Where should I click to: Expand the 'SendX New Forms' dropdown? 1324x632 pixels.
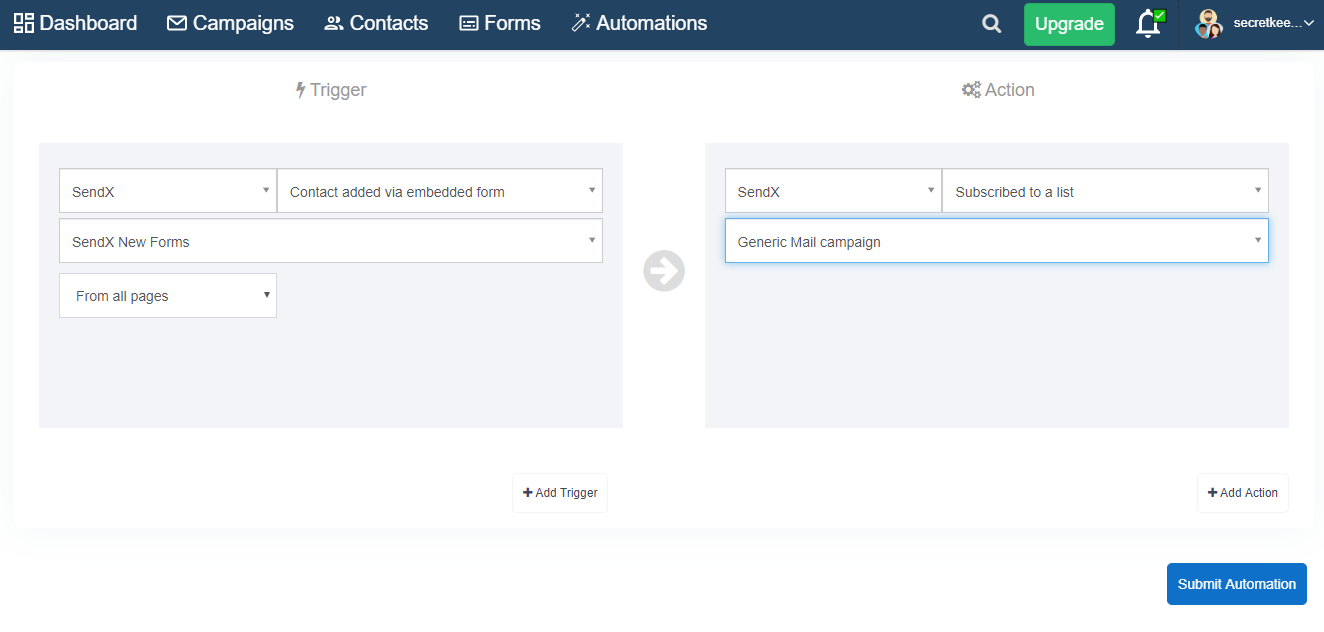(x=331, y=241)
